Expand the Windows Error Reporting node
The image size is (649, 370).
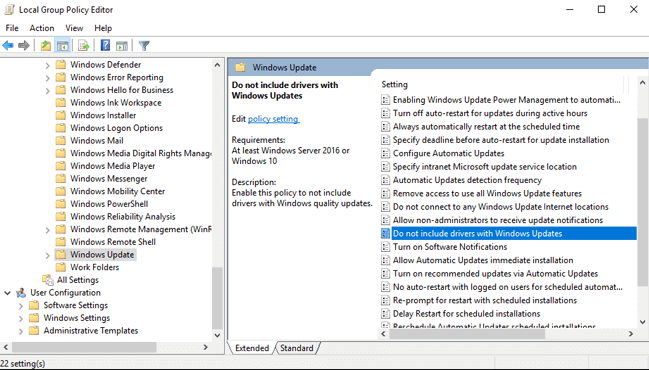click(x=48, y=78)
